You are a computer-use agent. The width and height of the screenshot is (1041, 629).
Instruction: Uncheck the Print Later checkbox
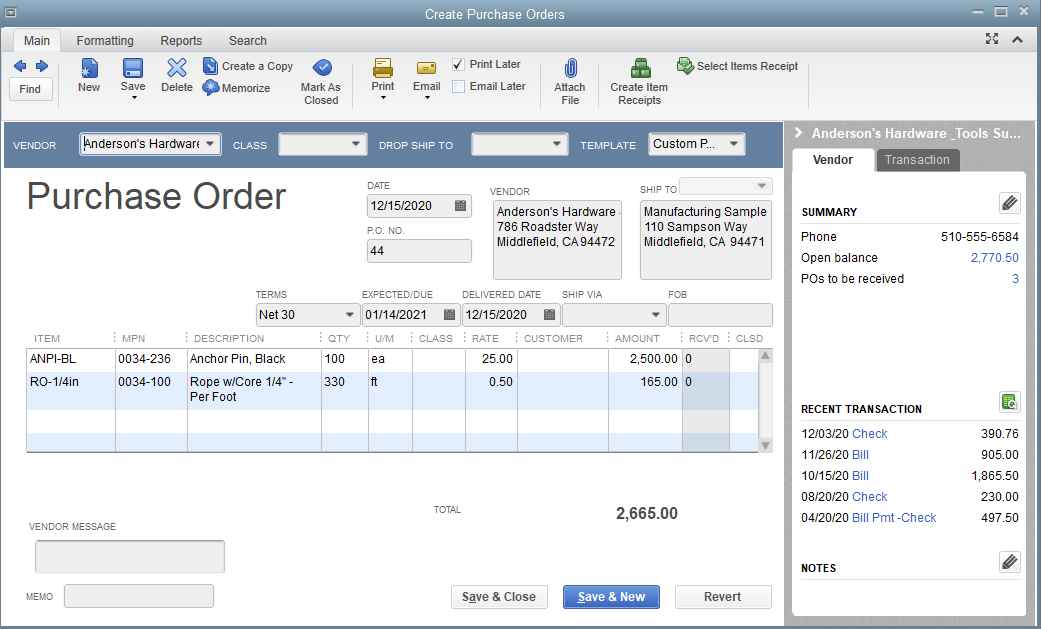tap(458, 64)
